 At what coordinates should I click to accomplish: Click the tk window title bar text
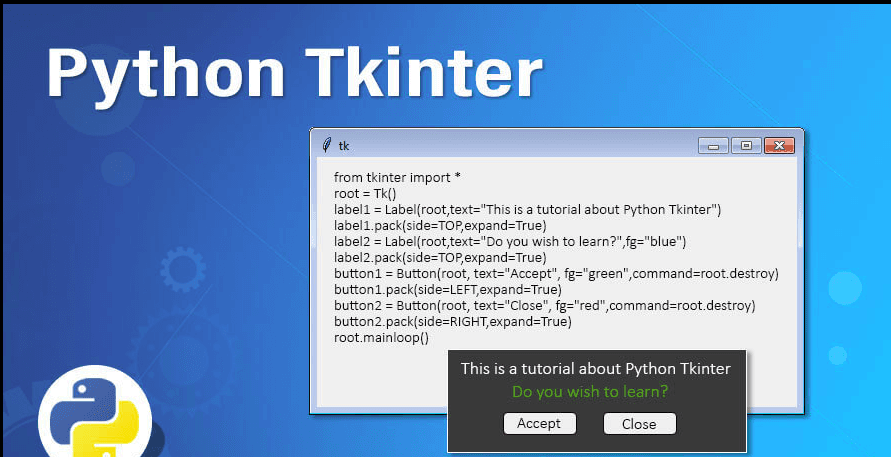coord(344,146)
